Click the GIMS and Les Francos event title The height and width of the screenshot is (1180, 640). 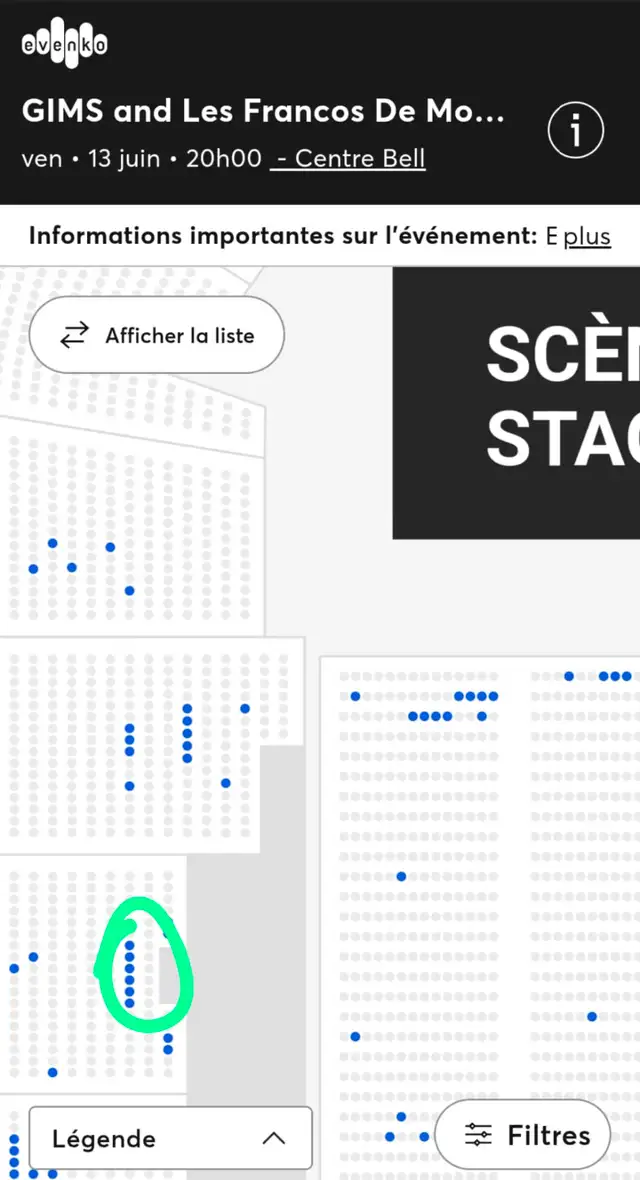[x=263, y=111]
